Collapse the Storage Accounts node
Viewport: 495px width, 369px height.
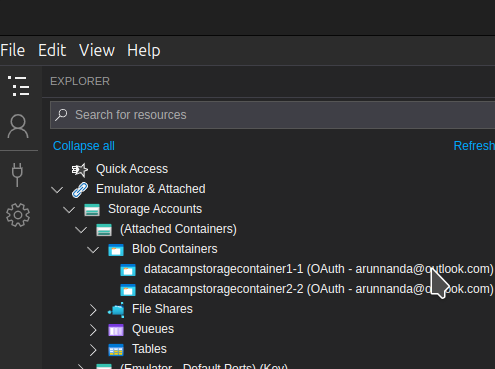[x=69, y=210]
